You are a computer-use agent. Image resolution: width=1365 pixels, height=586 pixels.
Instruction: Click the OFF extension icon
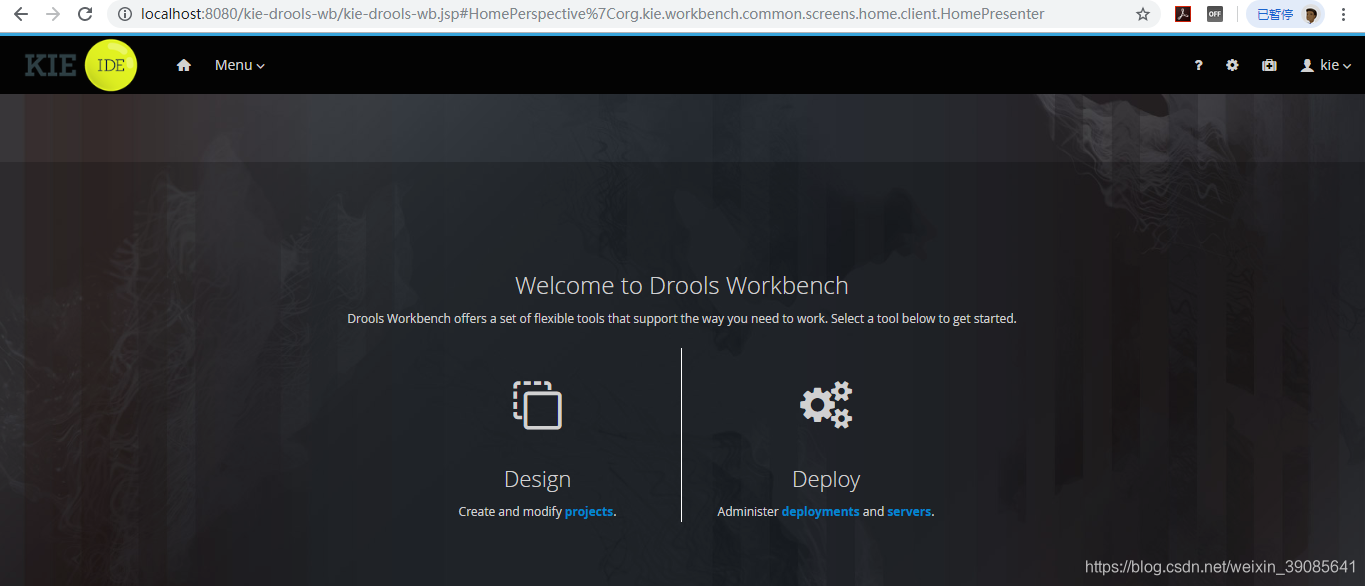click(x=1215, y=14)
